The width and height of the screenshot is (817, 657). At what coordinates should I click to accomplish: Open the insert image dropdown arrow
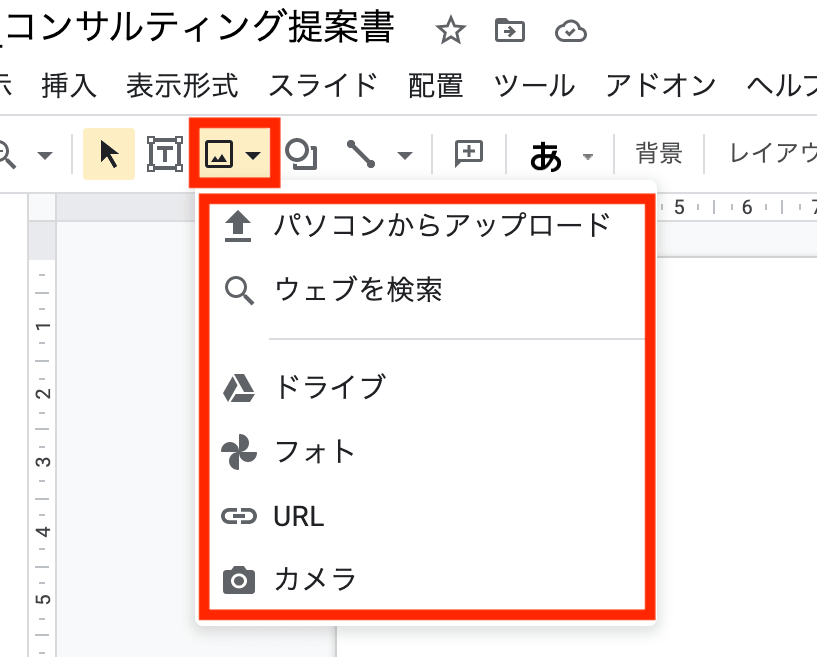(x=253, y=155)
